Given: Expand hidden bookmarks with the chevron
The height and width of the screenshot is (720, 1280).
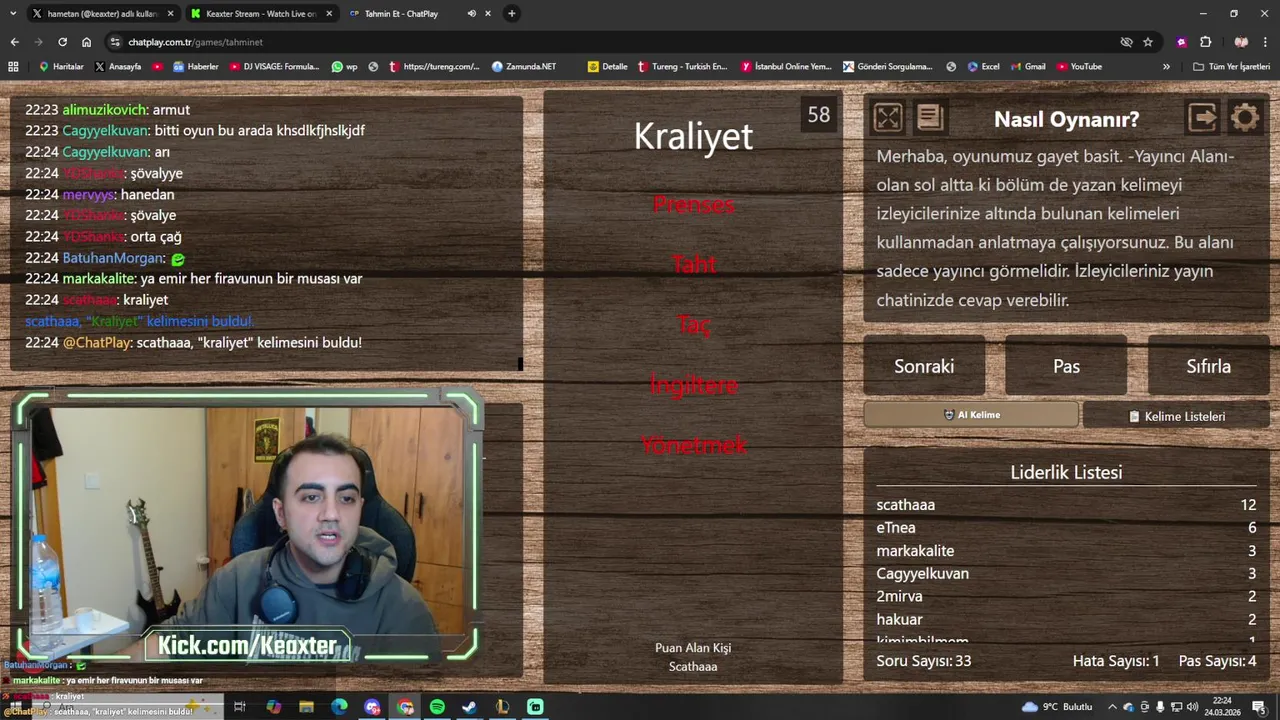Looking at the screenshot, I should [1166, 67].
